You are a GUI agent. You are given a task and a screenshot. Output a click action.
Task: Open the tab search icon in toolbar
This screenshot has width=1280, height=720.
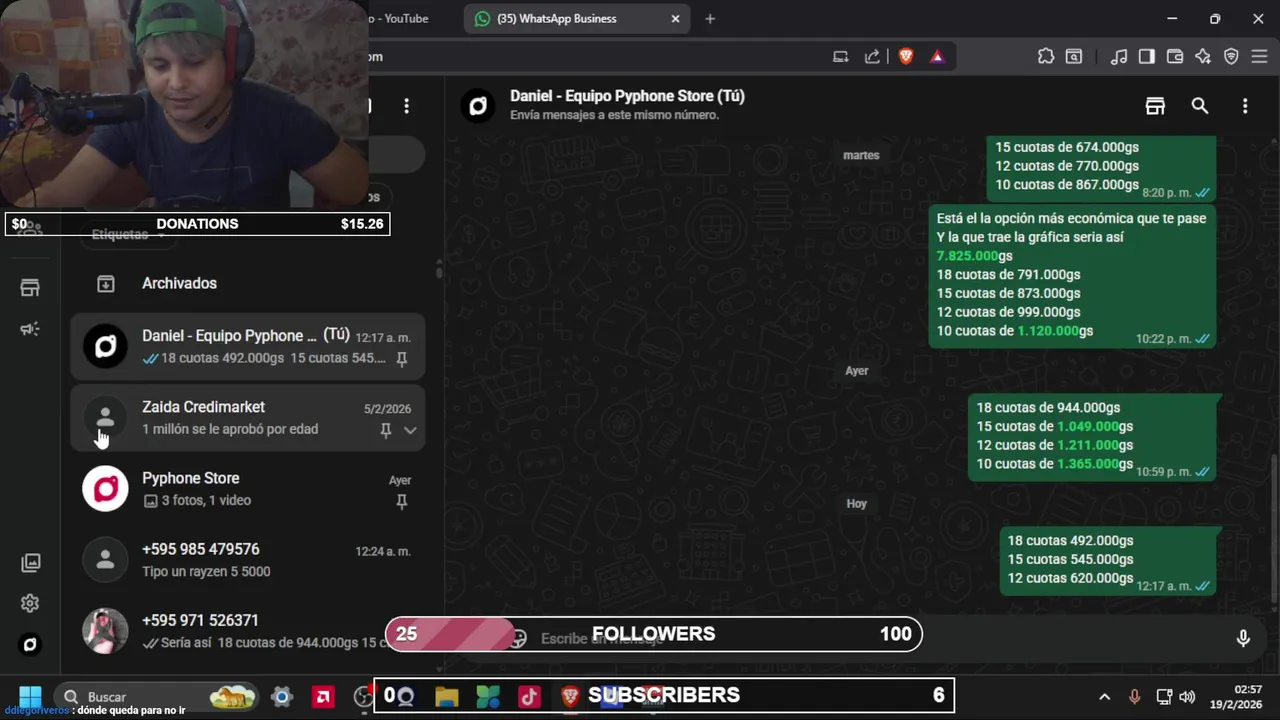coord(1074,57)
